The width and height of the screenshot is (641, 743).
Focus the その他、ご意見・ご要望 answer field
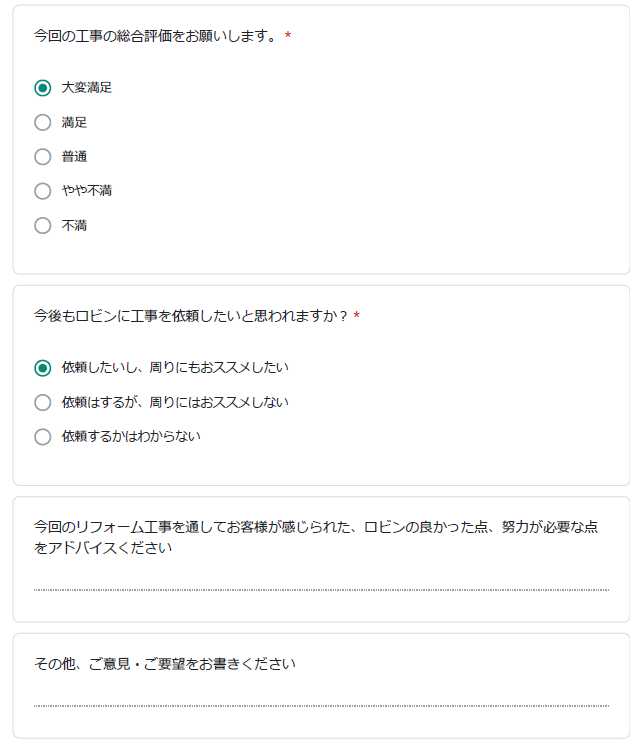pos(320,697)
